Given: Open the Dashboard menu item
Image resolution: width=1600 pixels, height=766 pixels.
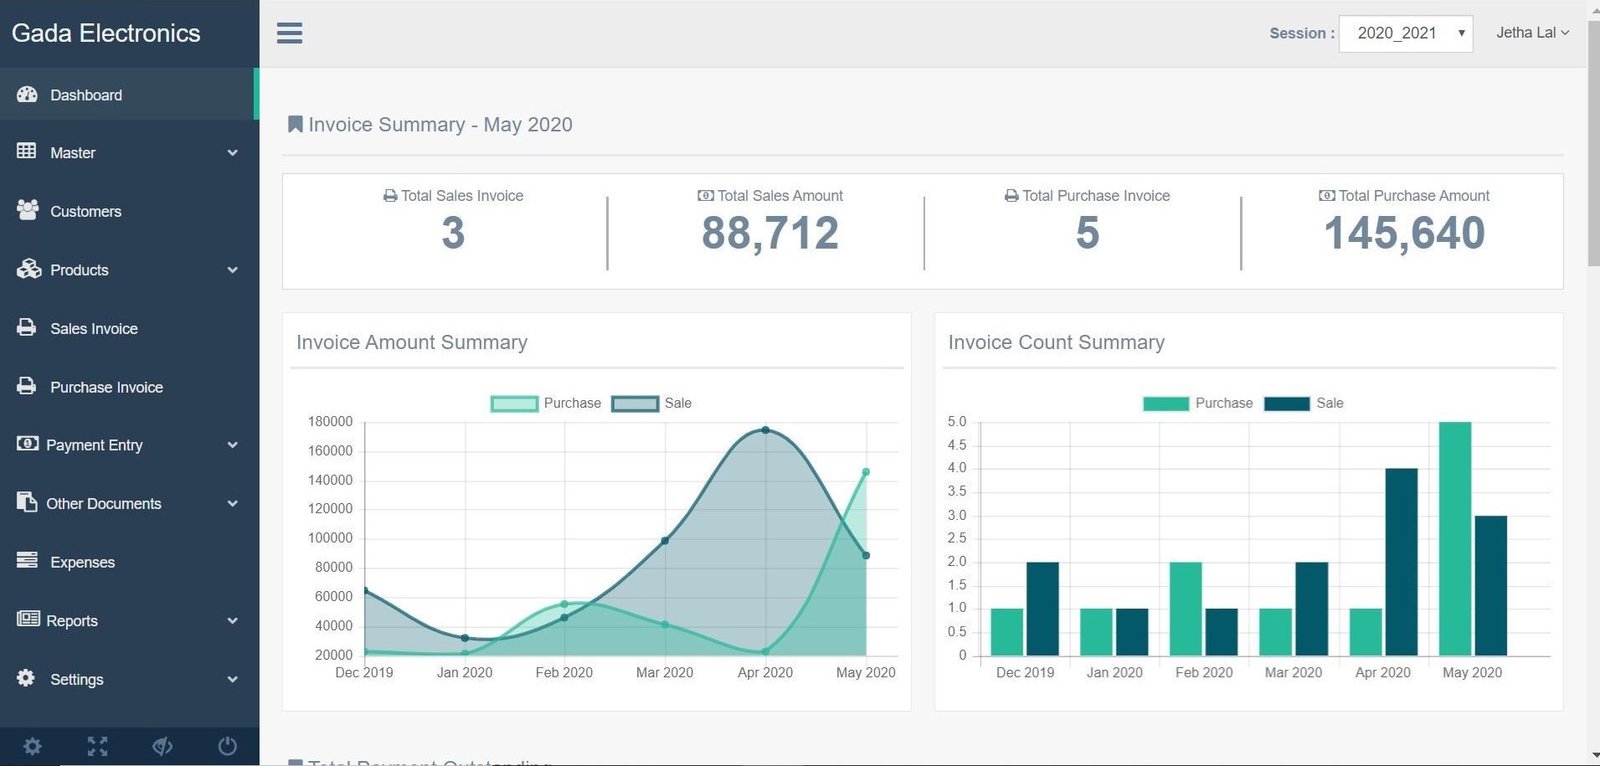Looking at the screenshot, I should tap(129, 94).
